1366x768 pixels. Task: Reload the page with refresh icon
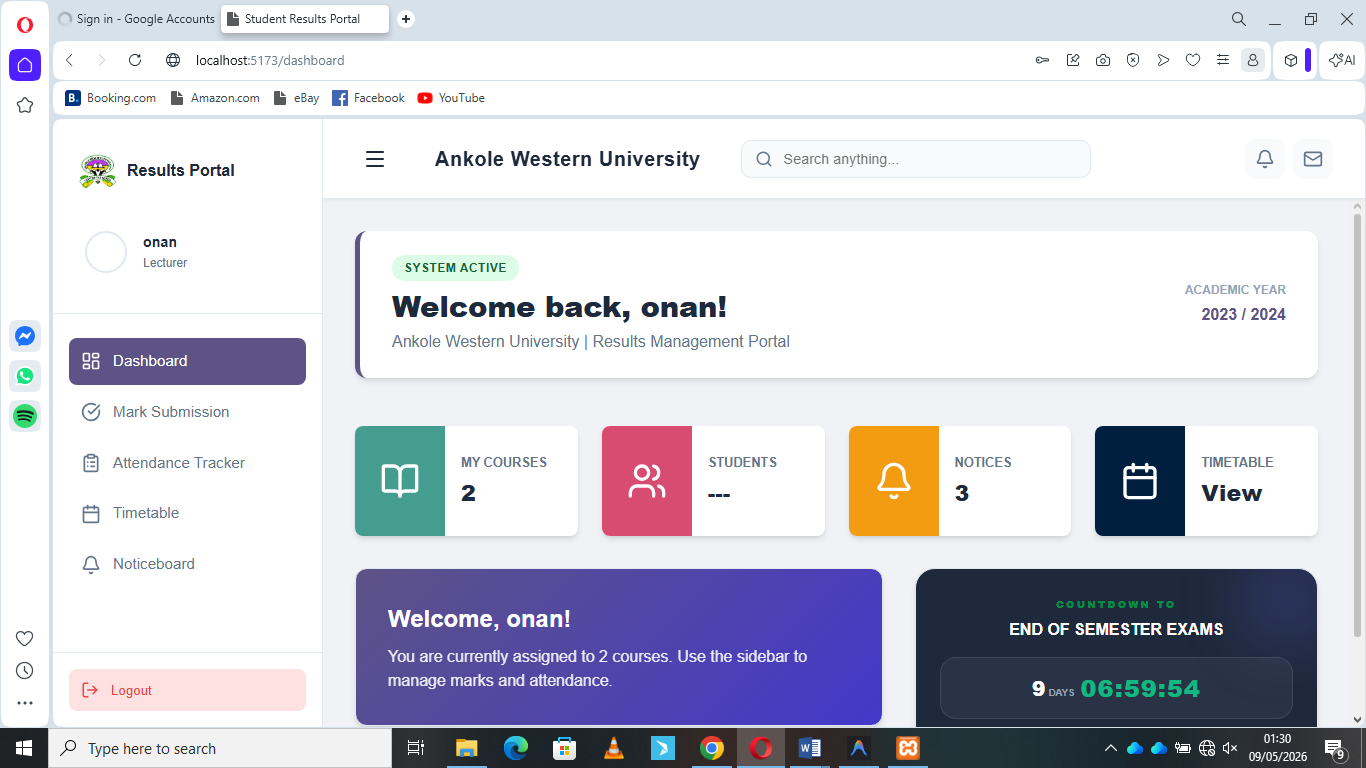(135, 60)
